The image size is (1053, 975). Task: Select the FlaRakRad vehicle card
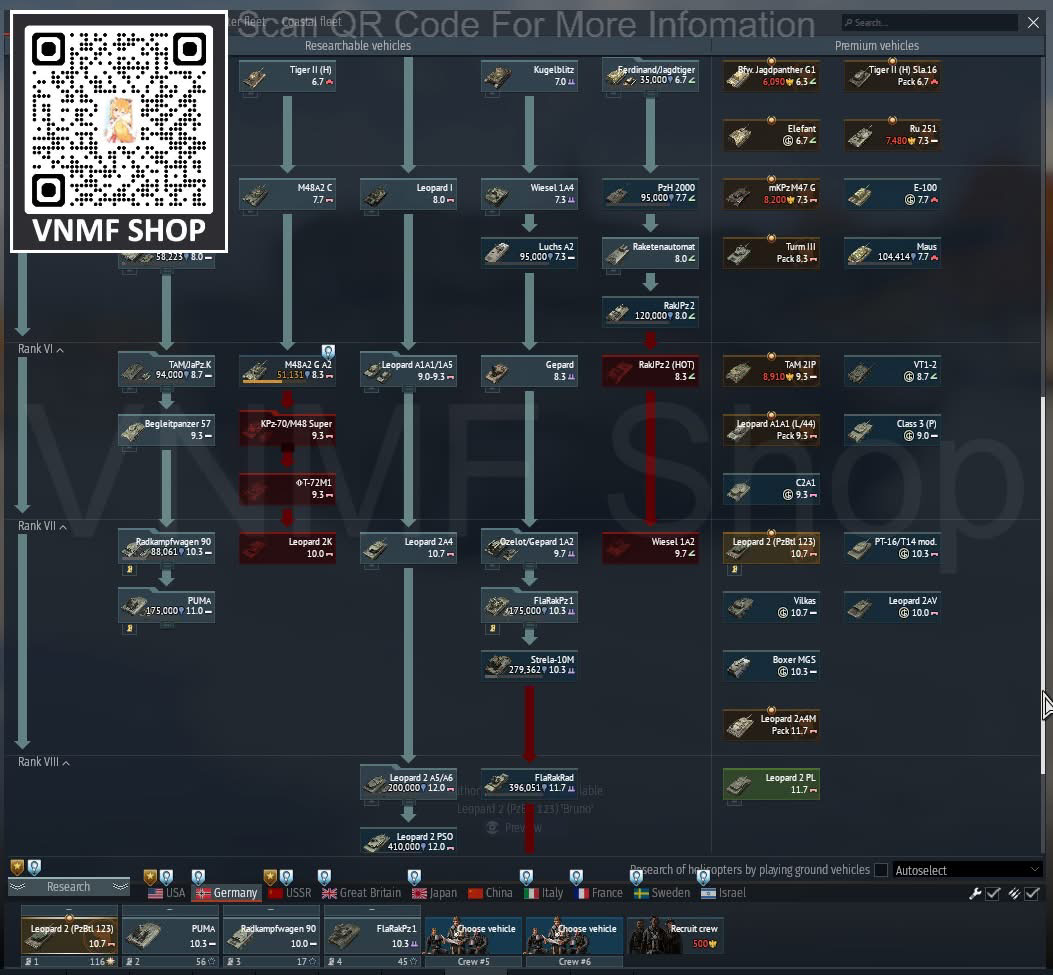[529, 784]
